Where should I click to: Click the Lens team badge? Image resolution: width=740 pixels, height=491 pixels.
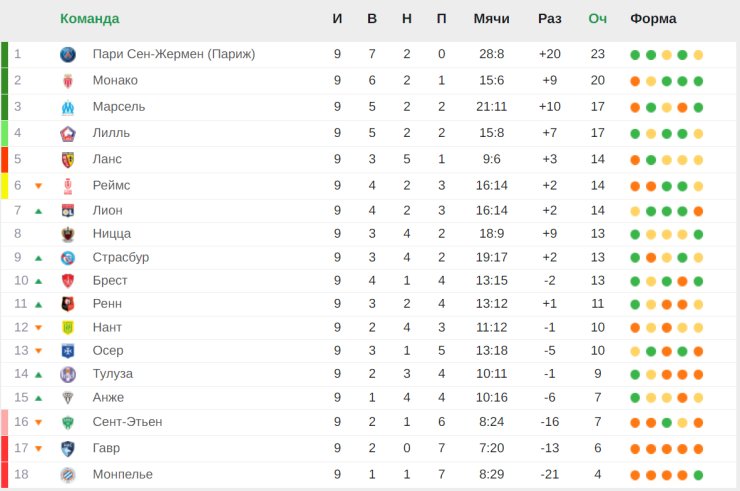68,160
